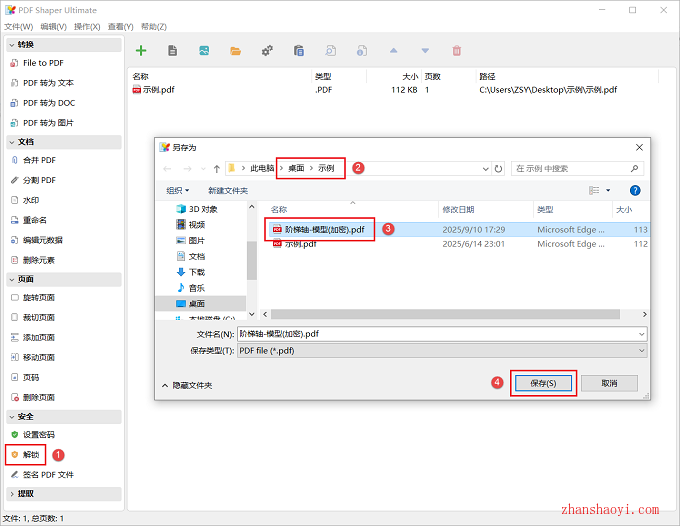Click the red trash delete icon

(457, 51)
